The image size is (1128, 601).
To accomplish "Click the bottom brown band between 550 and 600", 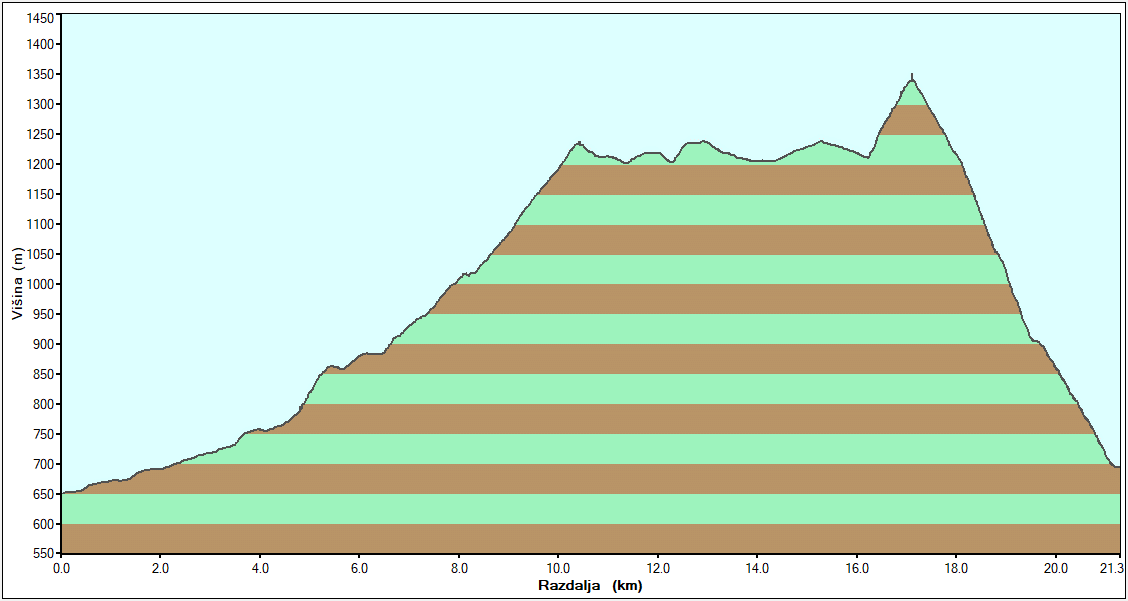I will (x=590, y=539).
